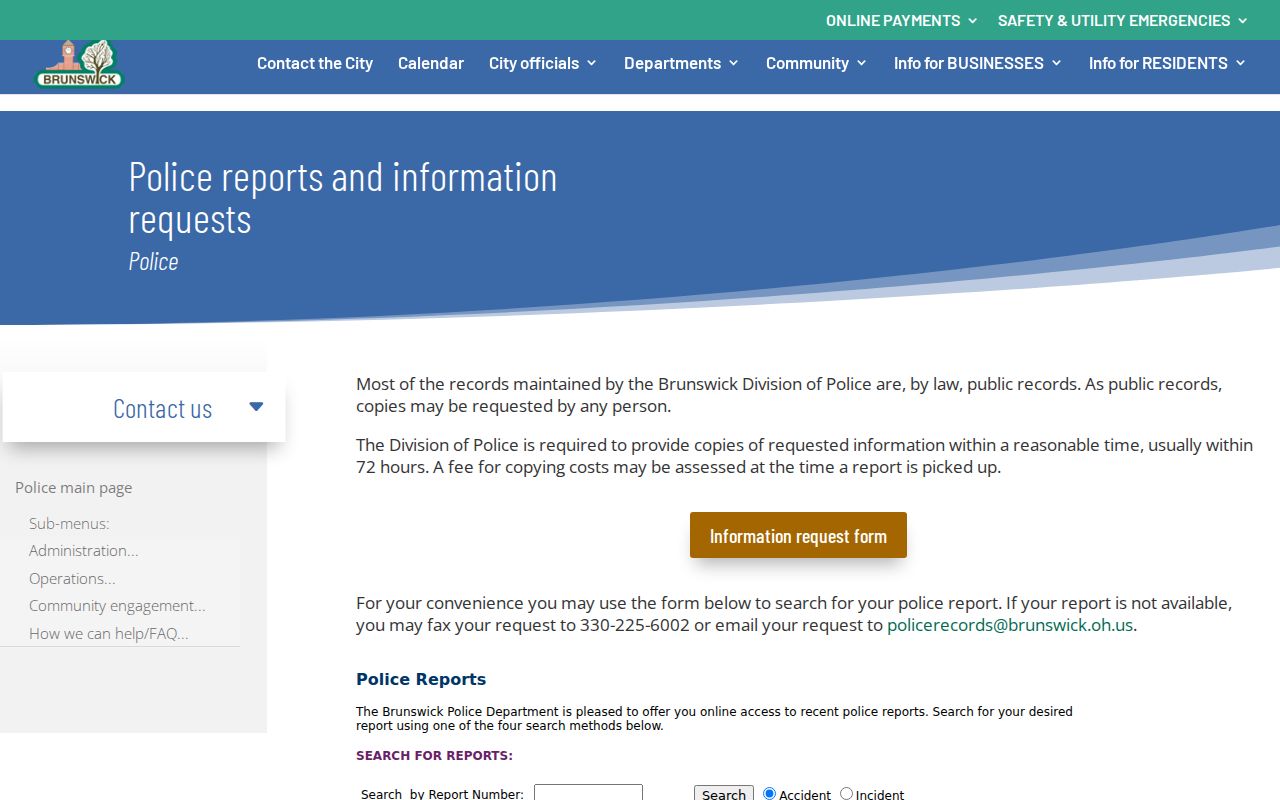The width and height of the screenshot is (1280, 800).
Task: Focus the Report Number search field
Action: coord(588,794)
